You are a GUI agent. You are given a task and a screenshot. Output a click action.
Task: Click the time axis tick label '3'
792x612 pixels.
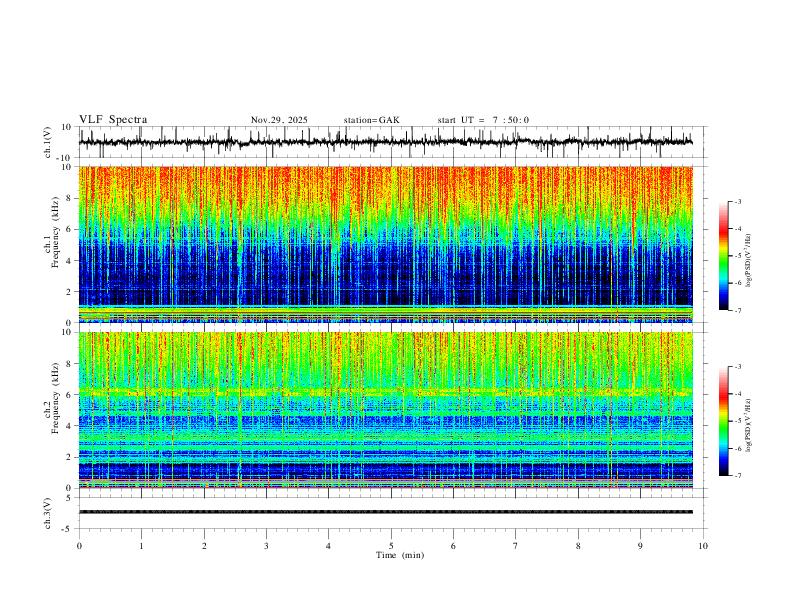point(266,546)
